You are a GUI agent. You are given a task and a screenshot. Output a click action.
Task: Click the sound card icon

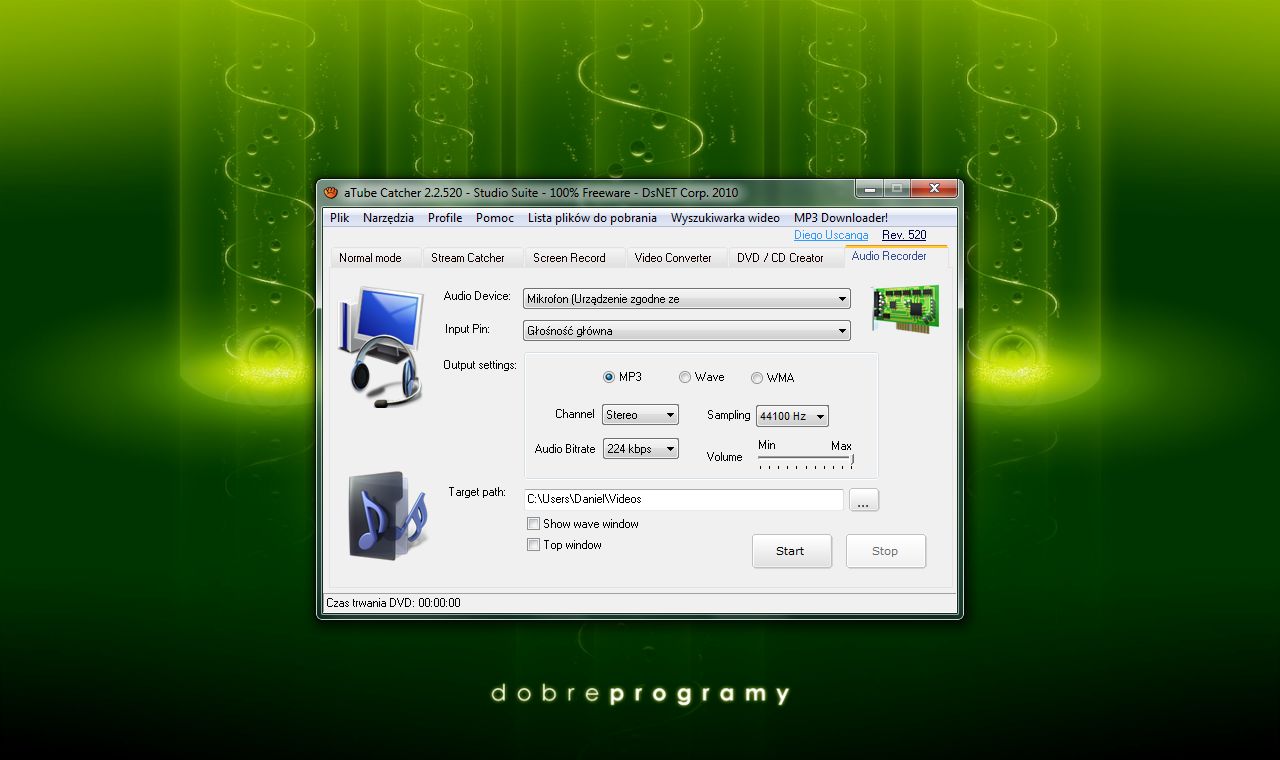click(x=906, y=308)
